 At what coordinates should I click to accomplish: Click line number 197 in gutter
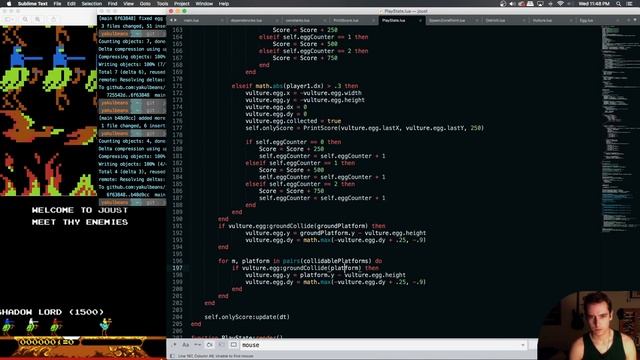177,268
